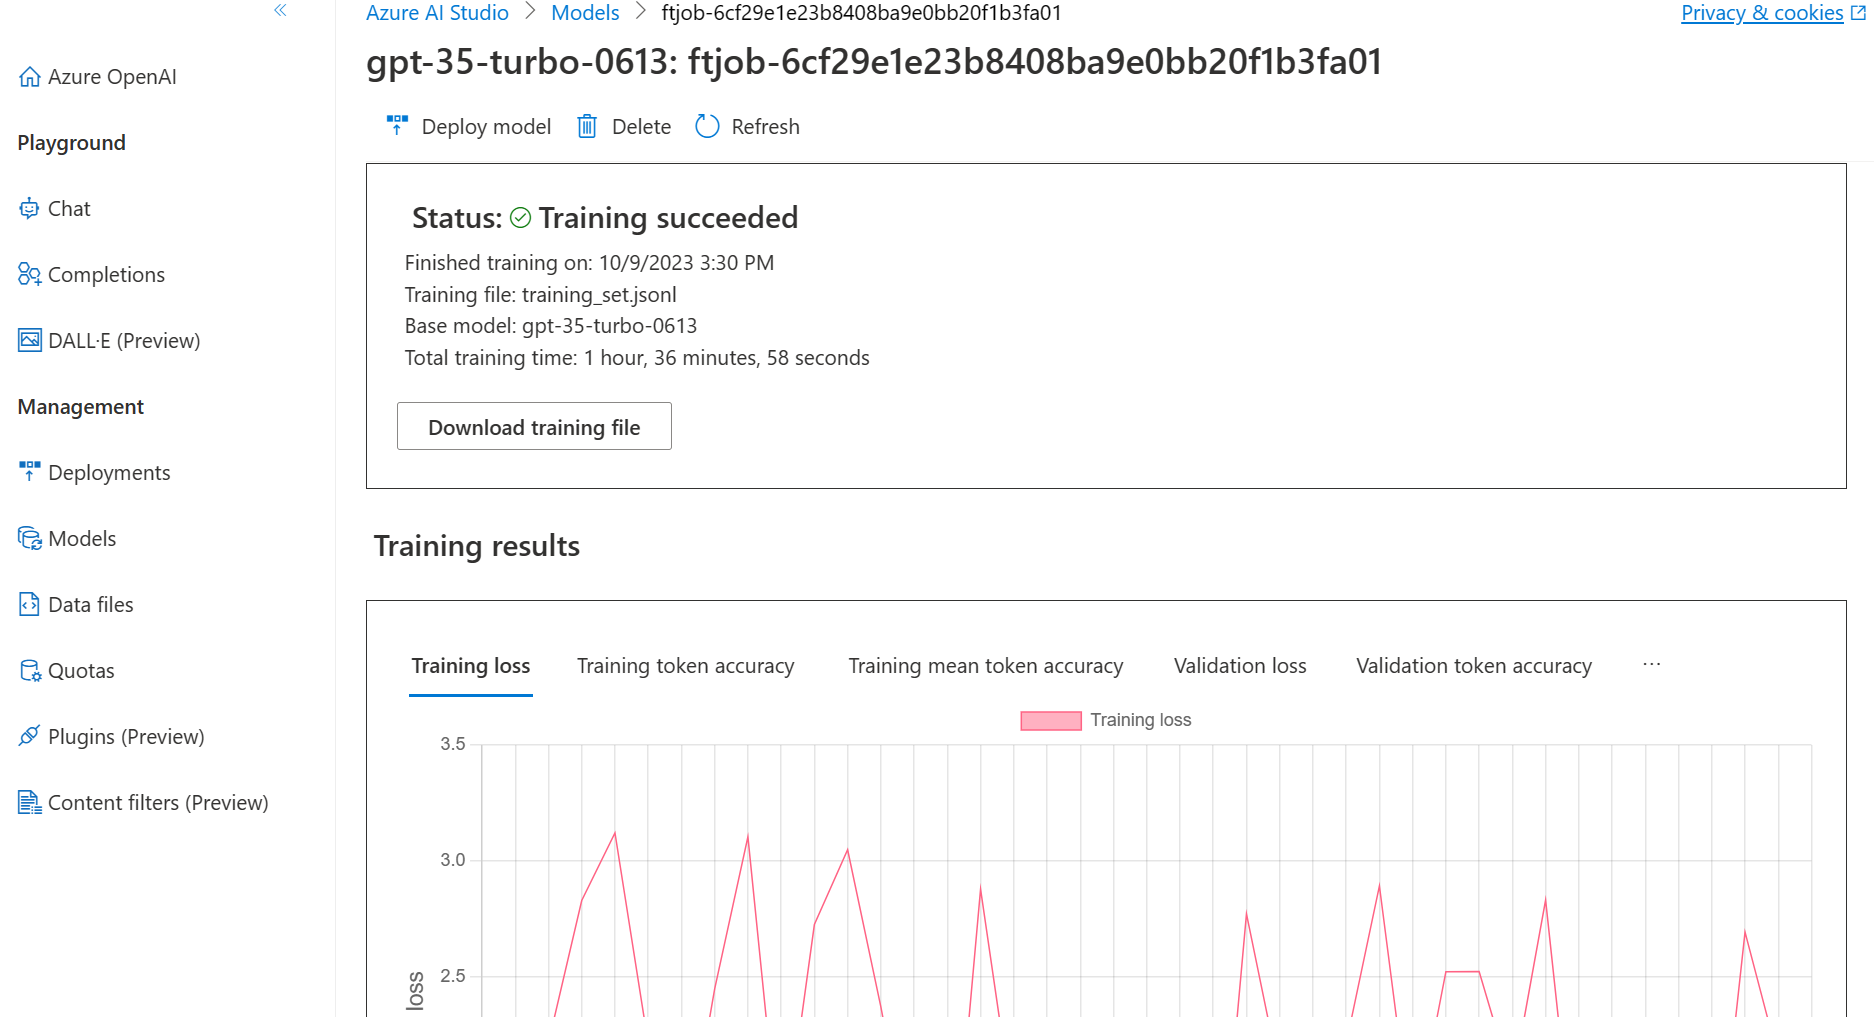Click the Models sidebar icon
Screen dimensions: 1874x1017
(x=30, y=539)
